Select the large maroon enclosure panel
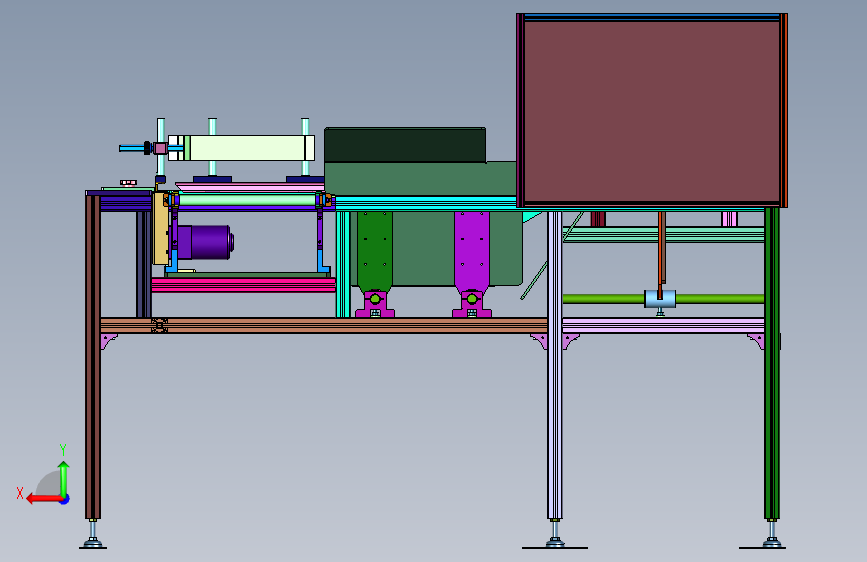Image resolution: width=867 pixels, height=562 pixels. [x=651, y=112]
